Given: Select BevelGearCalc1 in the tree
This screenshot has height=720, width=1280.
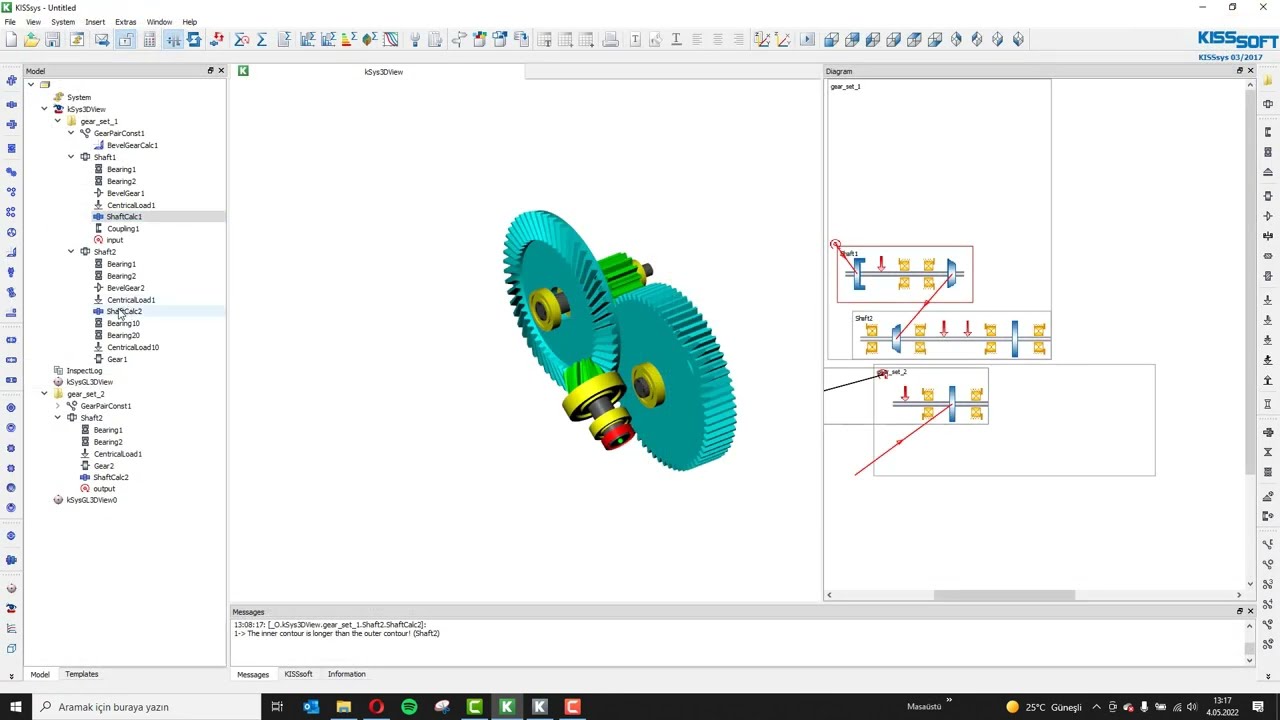Looking at the screenshot, I should pyautogui.click(x=132, y=145).
